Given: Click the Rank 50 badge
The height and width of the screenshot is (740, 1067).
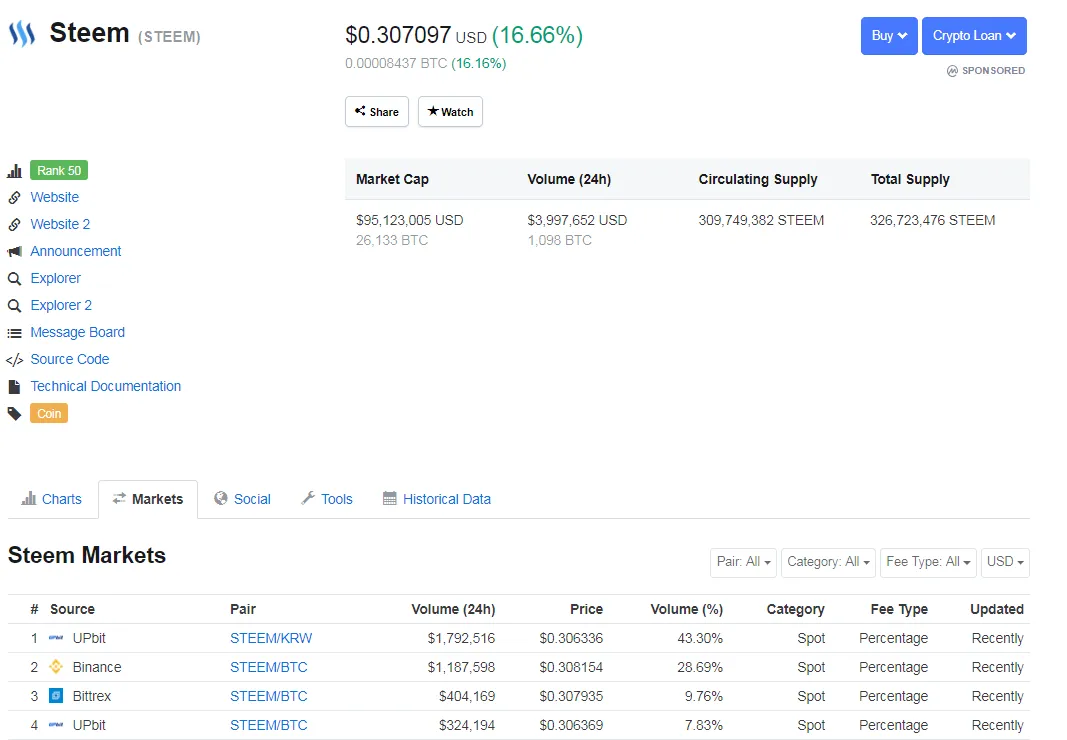Looking at the screenshot, I should 59,170.
